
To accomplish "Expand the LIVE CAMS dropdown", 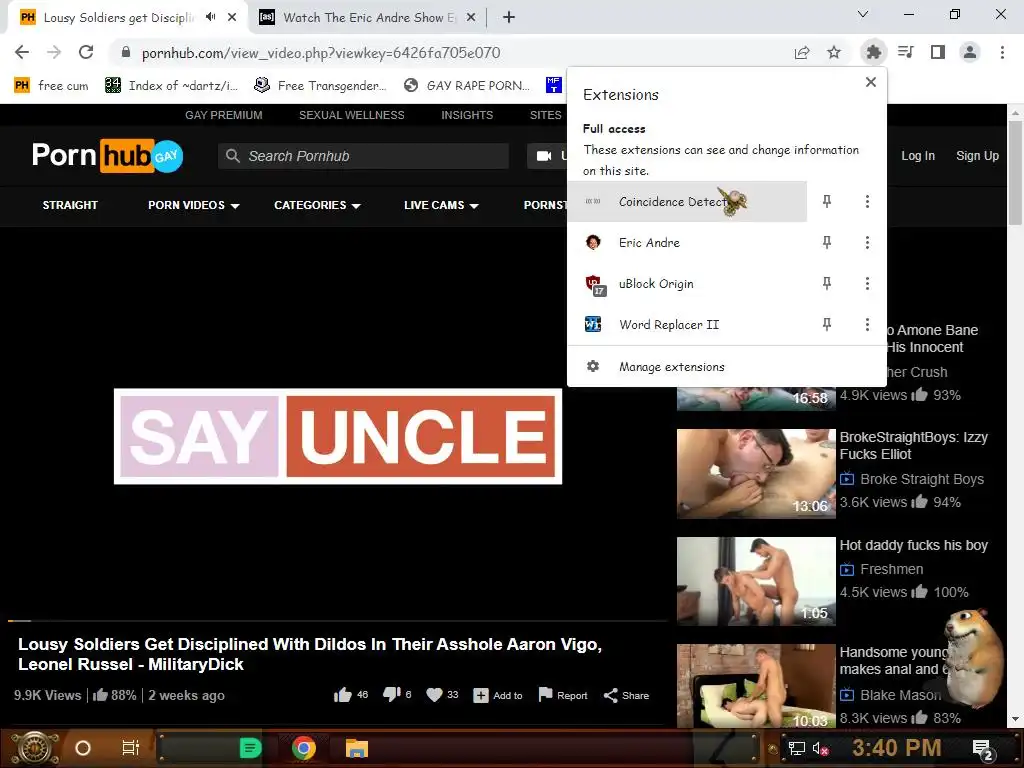I will [441, 205].
